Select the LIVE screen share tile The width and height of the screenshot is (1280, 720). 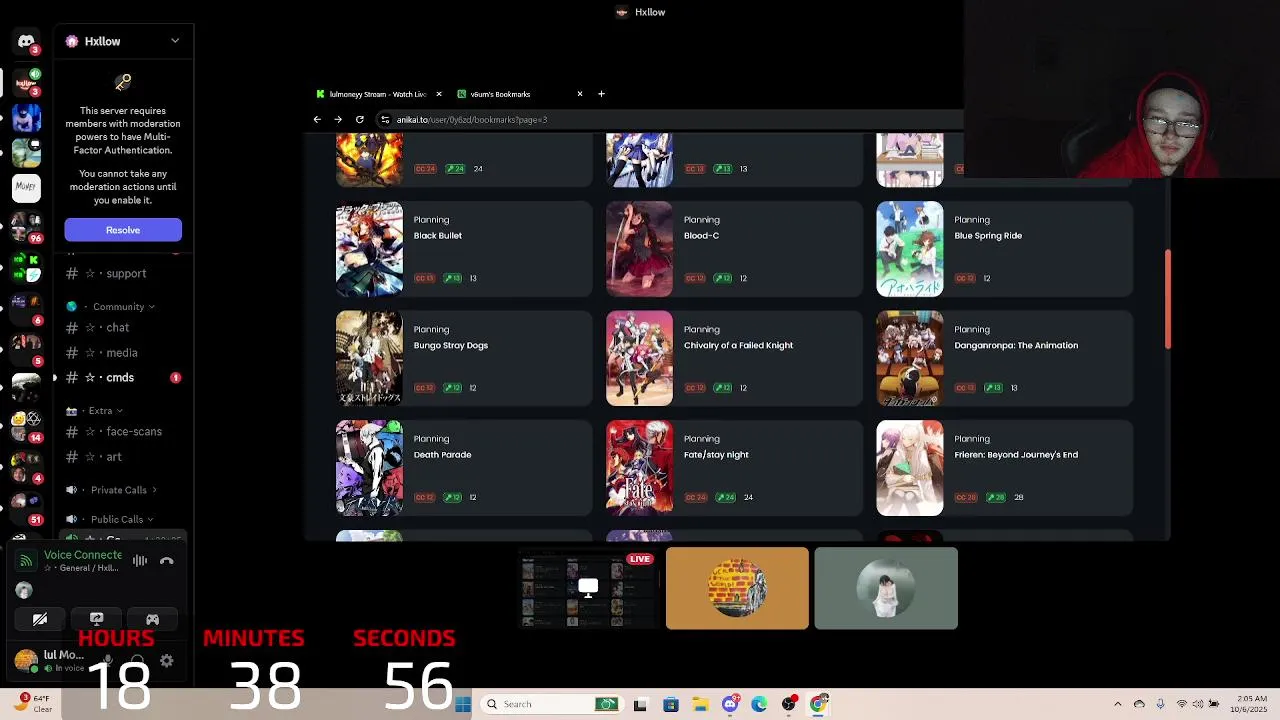(588, 588)
